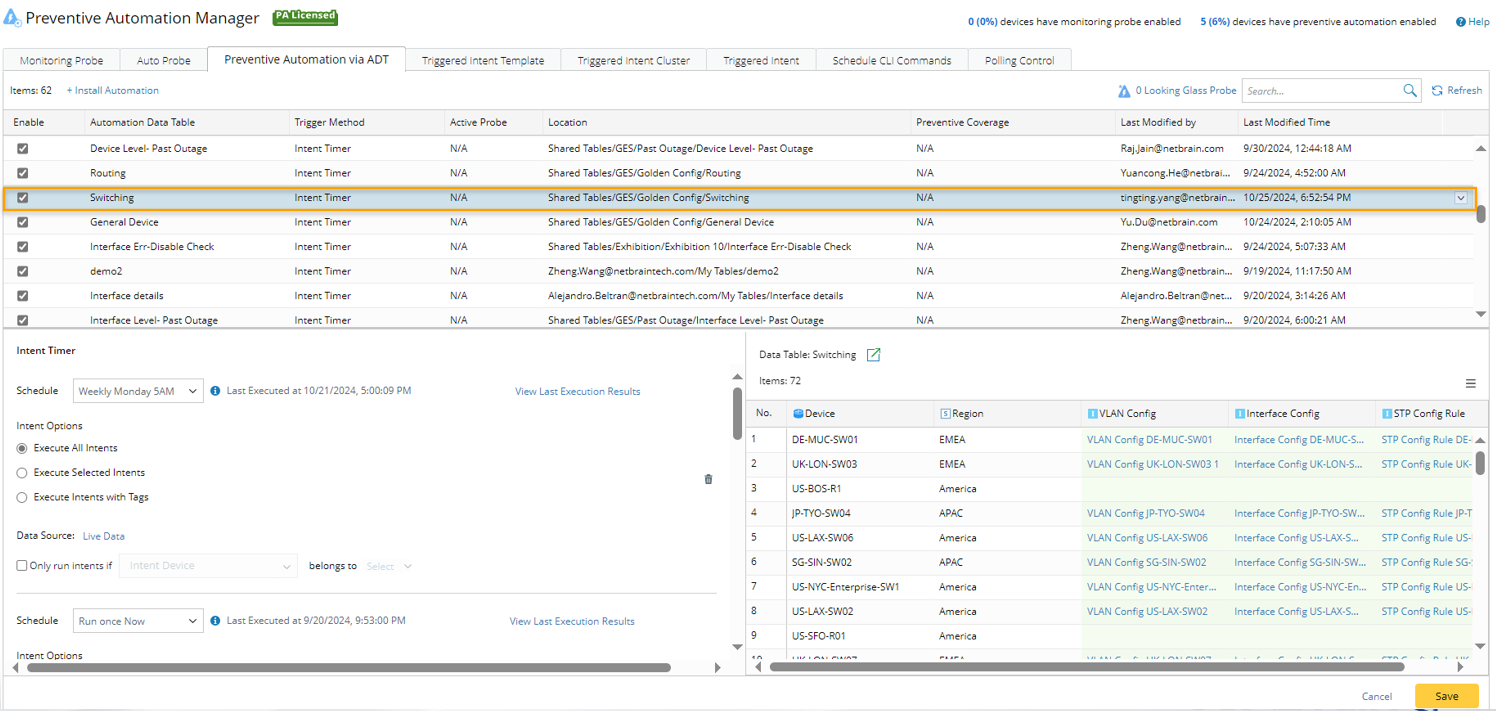
Task: Click info icon beside Weekly Monday 5AM schedule
Action: pyautogui.click(x=215, y=391)
